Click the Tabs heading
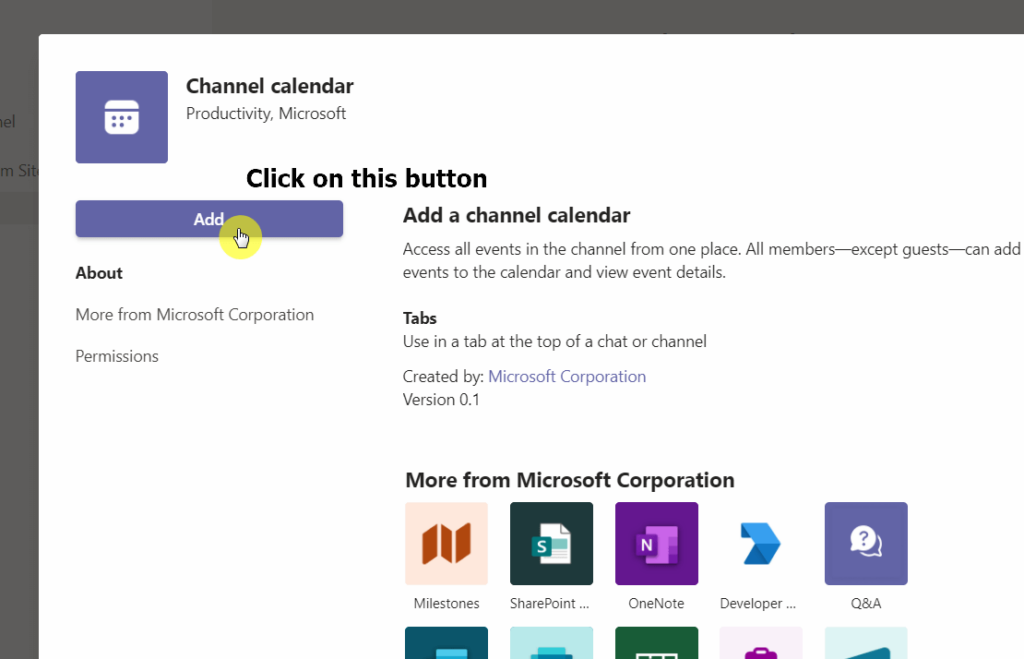 click(419, 318)
